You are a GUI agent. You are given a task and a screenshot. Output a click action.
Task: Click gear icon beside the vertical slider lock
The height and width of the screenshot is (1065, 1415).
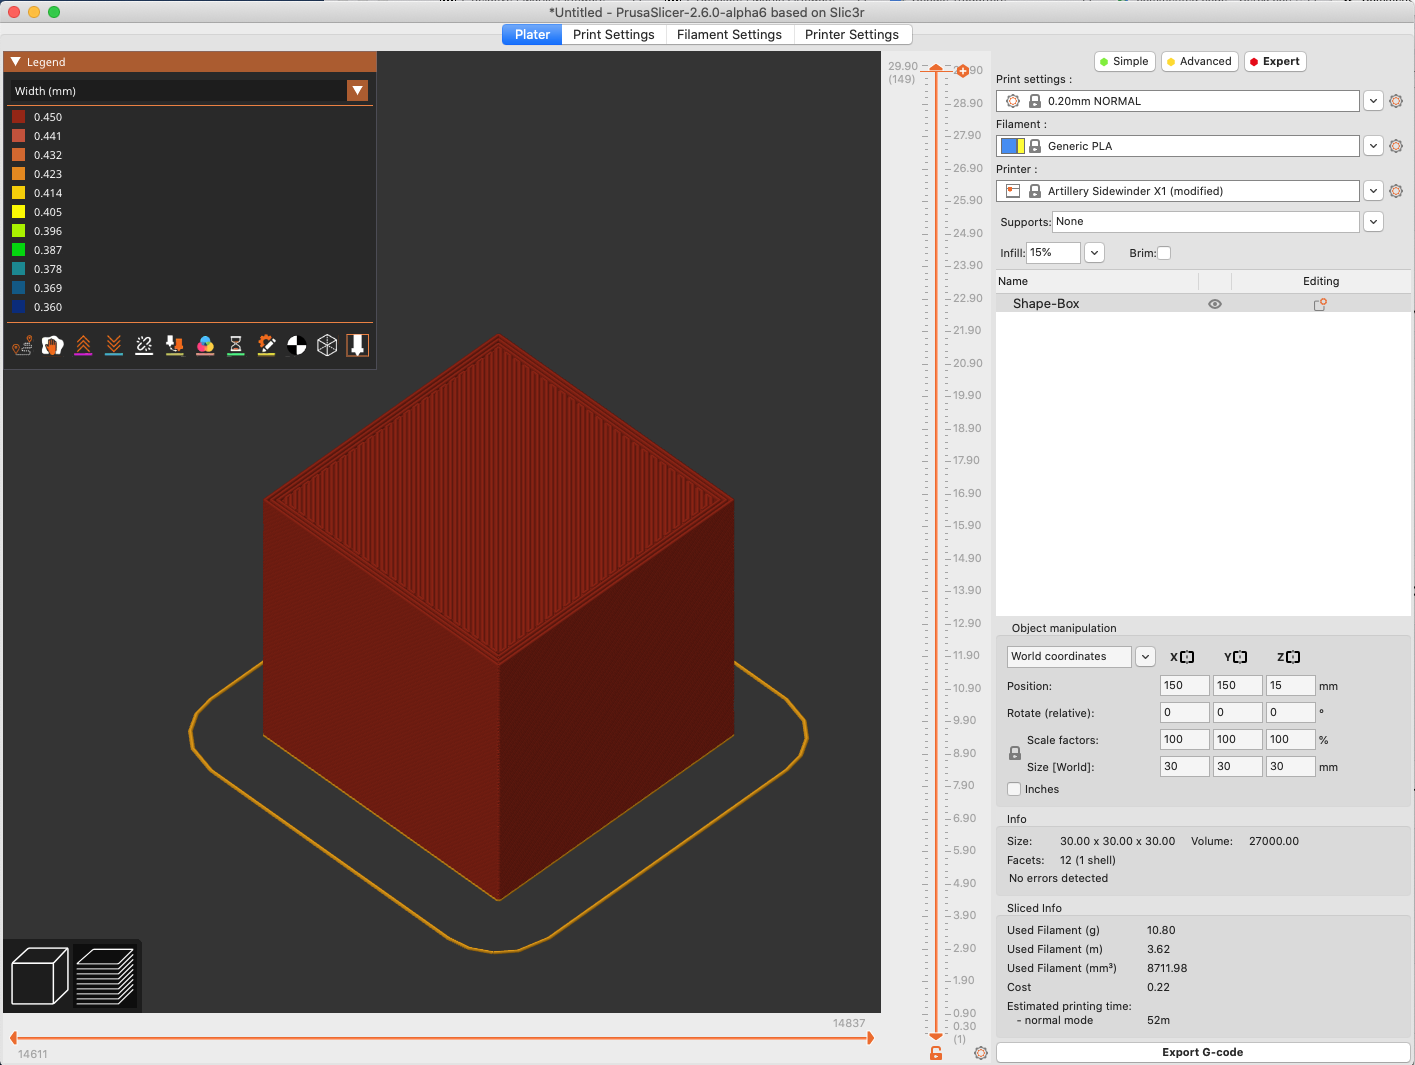click(981, 1053)
